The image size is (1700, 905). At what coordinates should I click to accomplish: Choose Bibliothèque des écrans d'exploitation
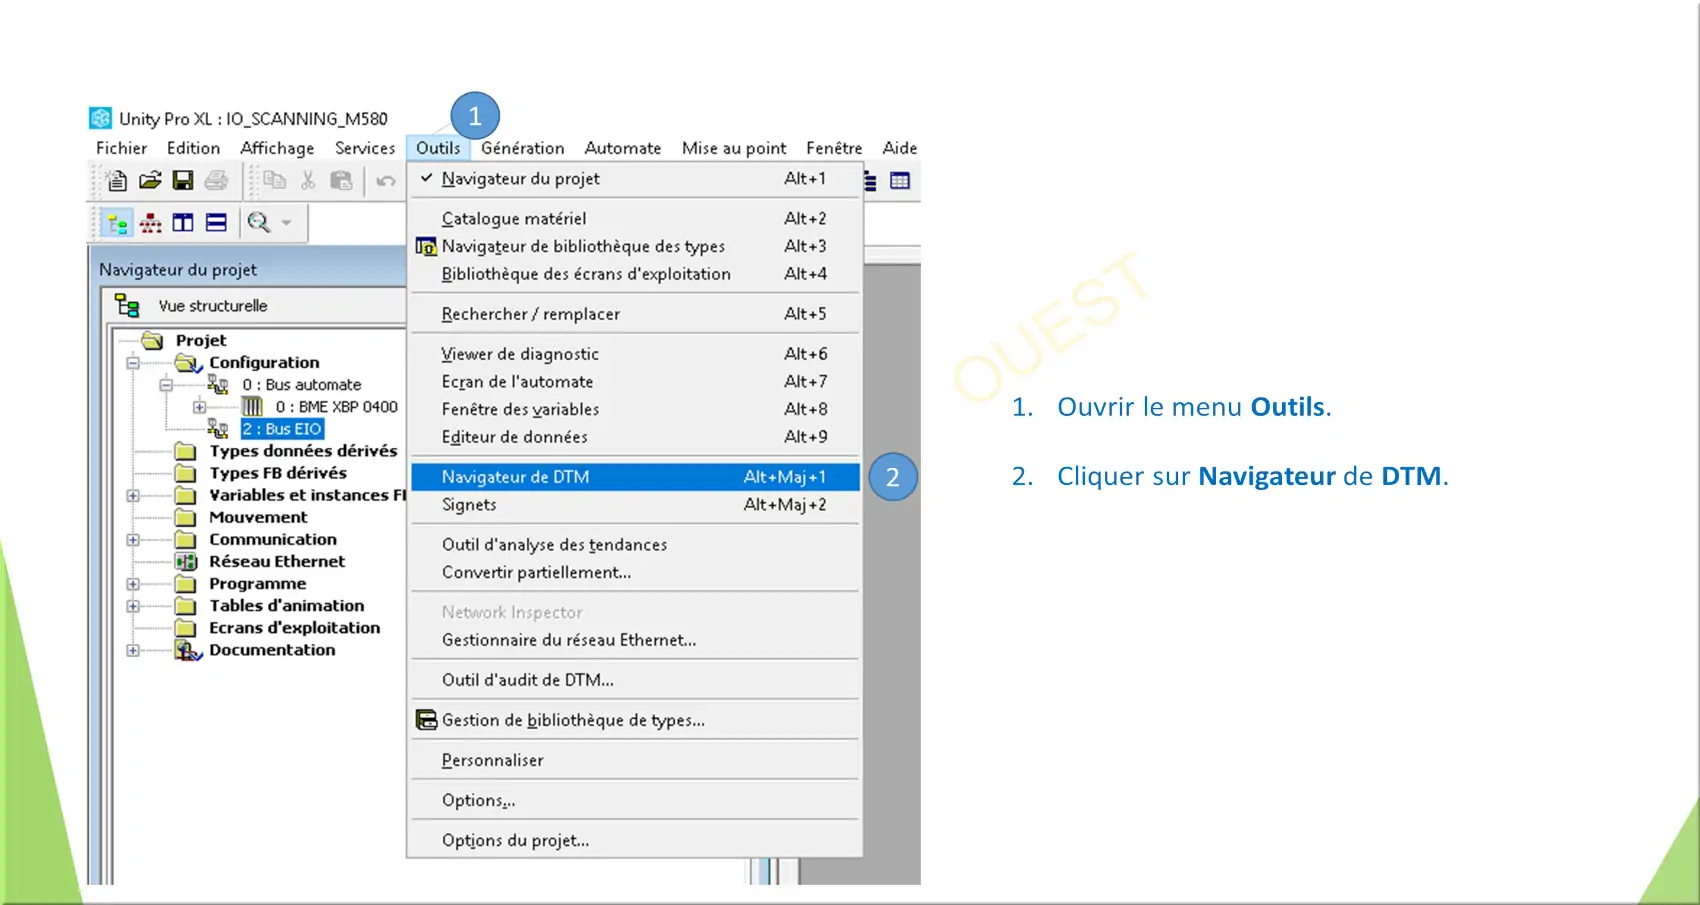coord(635,274)
